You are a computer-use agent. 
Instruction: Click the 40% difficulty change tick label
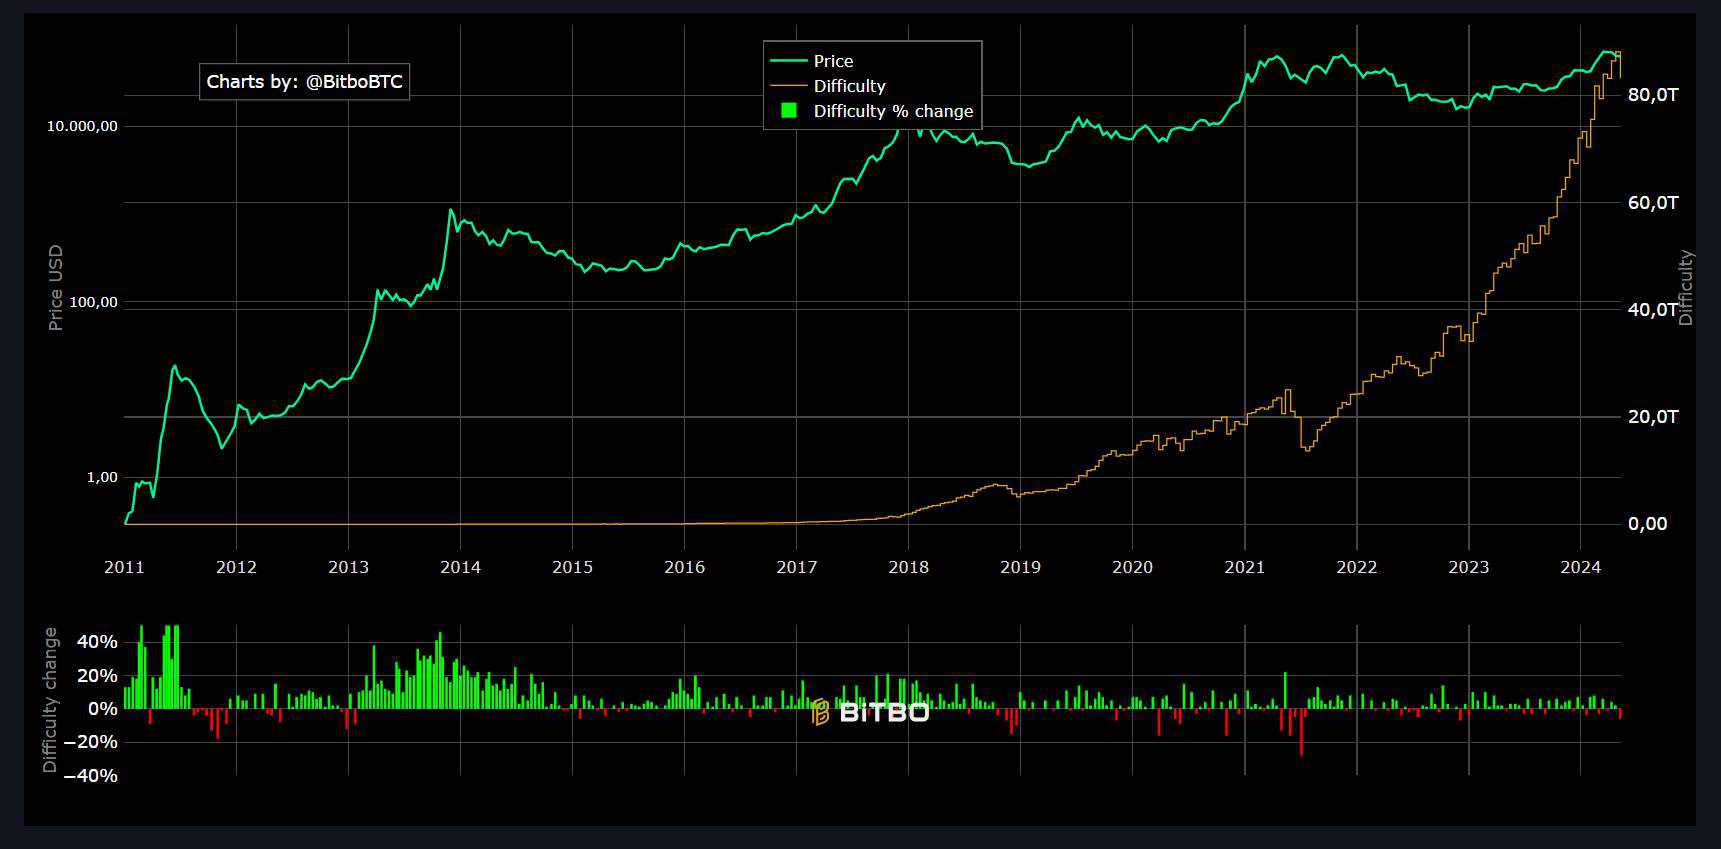pyautogui.click(x=97, y=642)
